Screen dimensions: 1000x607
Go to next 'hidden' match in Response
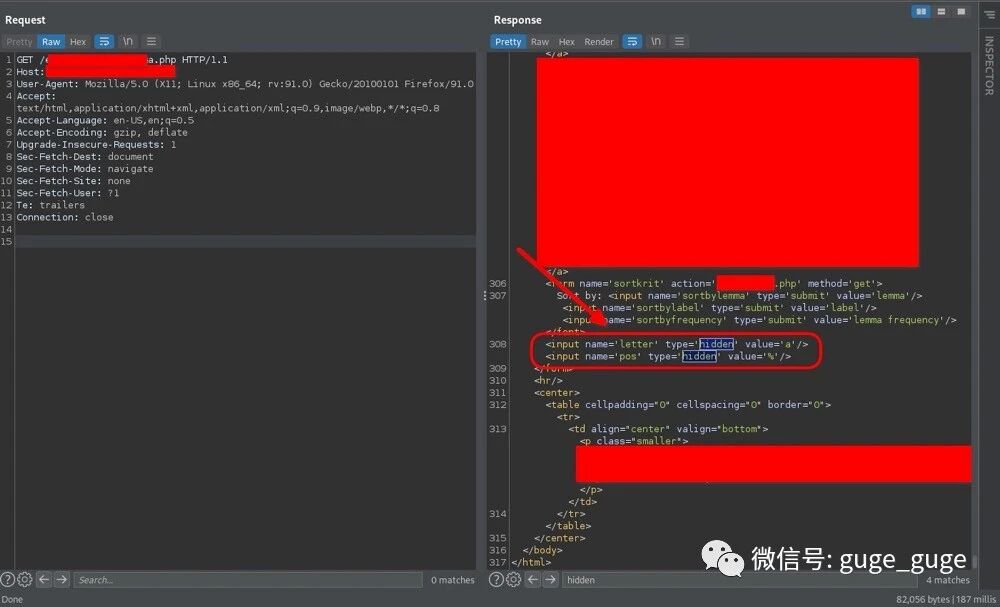(x=550, y=580)
